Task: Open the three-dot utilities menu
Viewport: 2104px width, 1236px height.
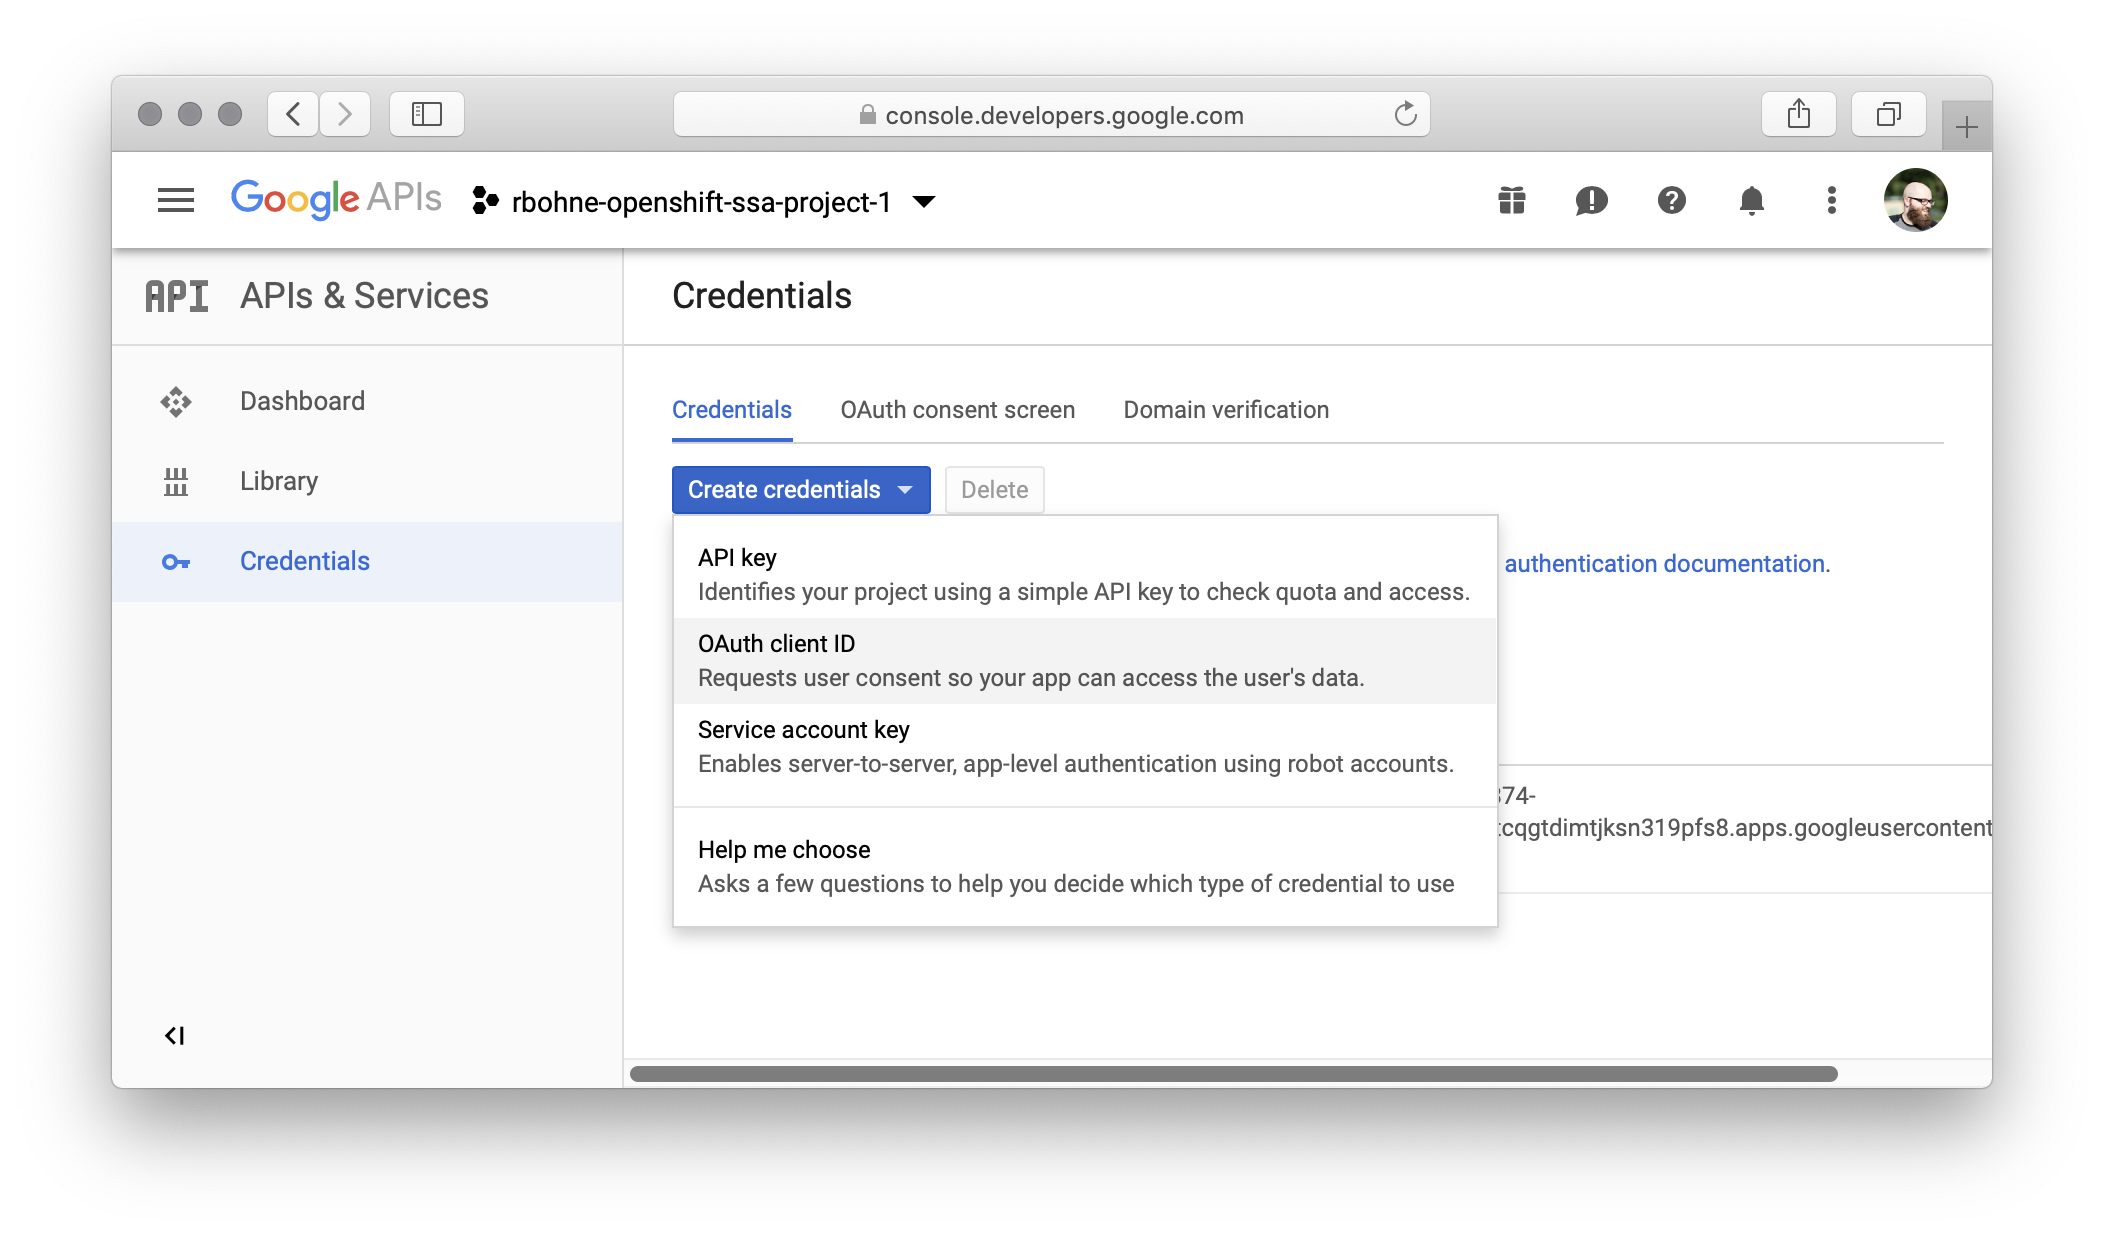Action: [x=1831, y=200]
